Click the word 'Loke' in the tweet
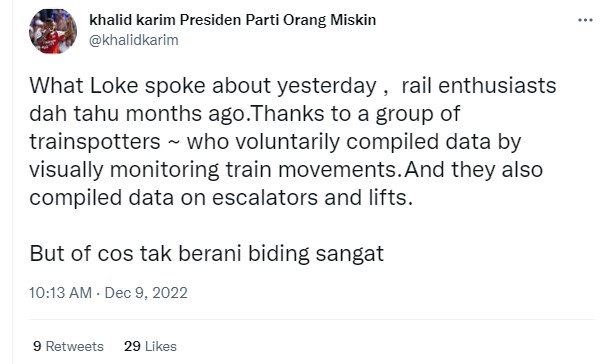 (x=114, y=86)
